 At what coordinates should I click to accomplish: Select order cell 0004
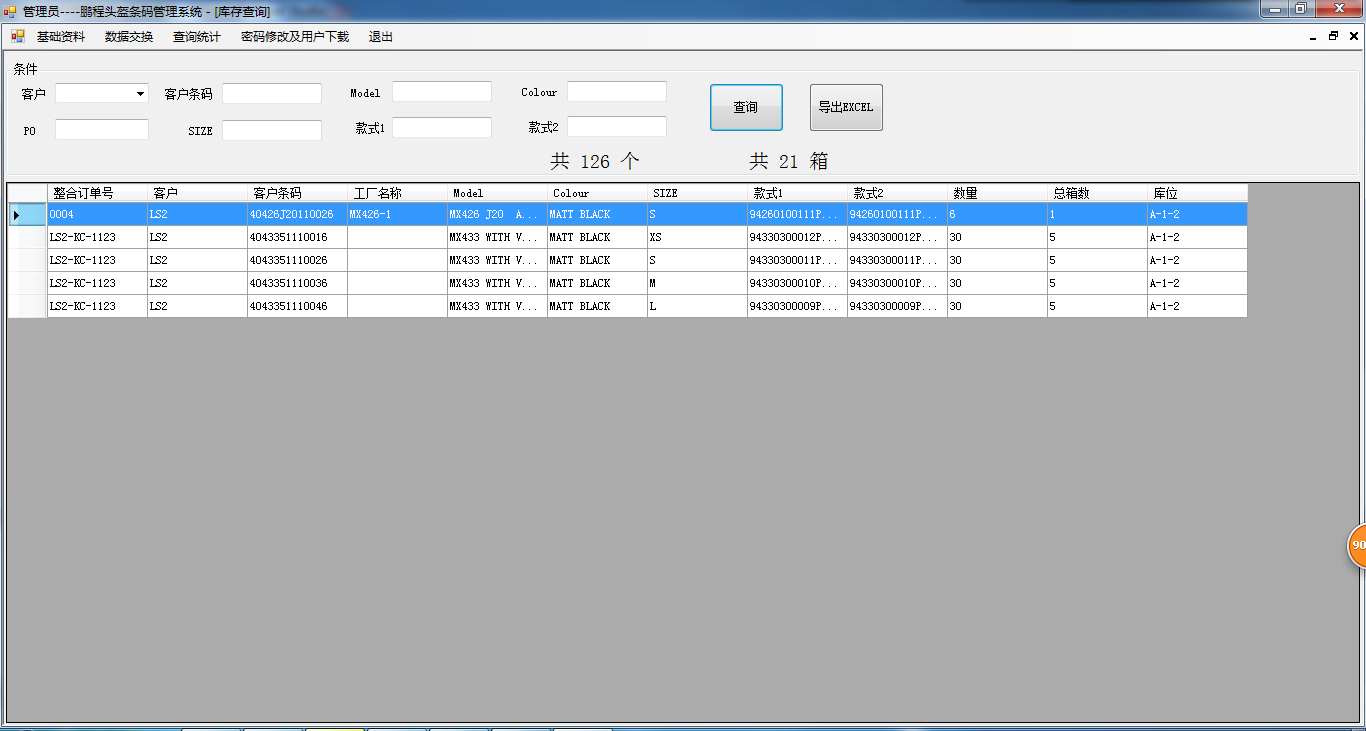97,214
